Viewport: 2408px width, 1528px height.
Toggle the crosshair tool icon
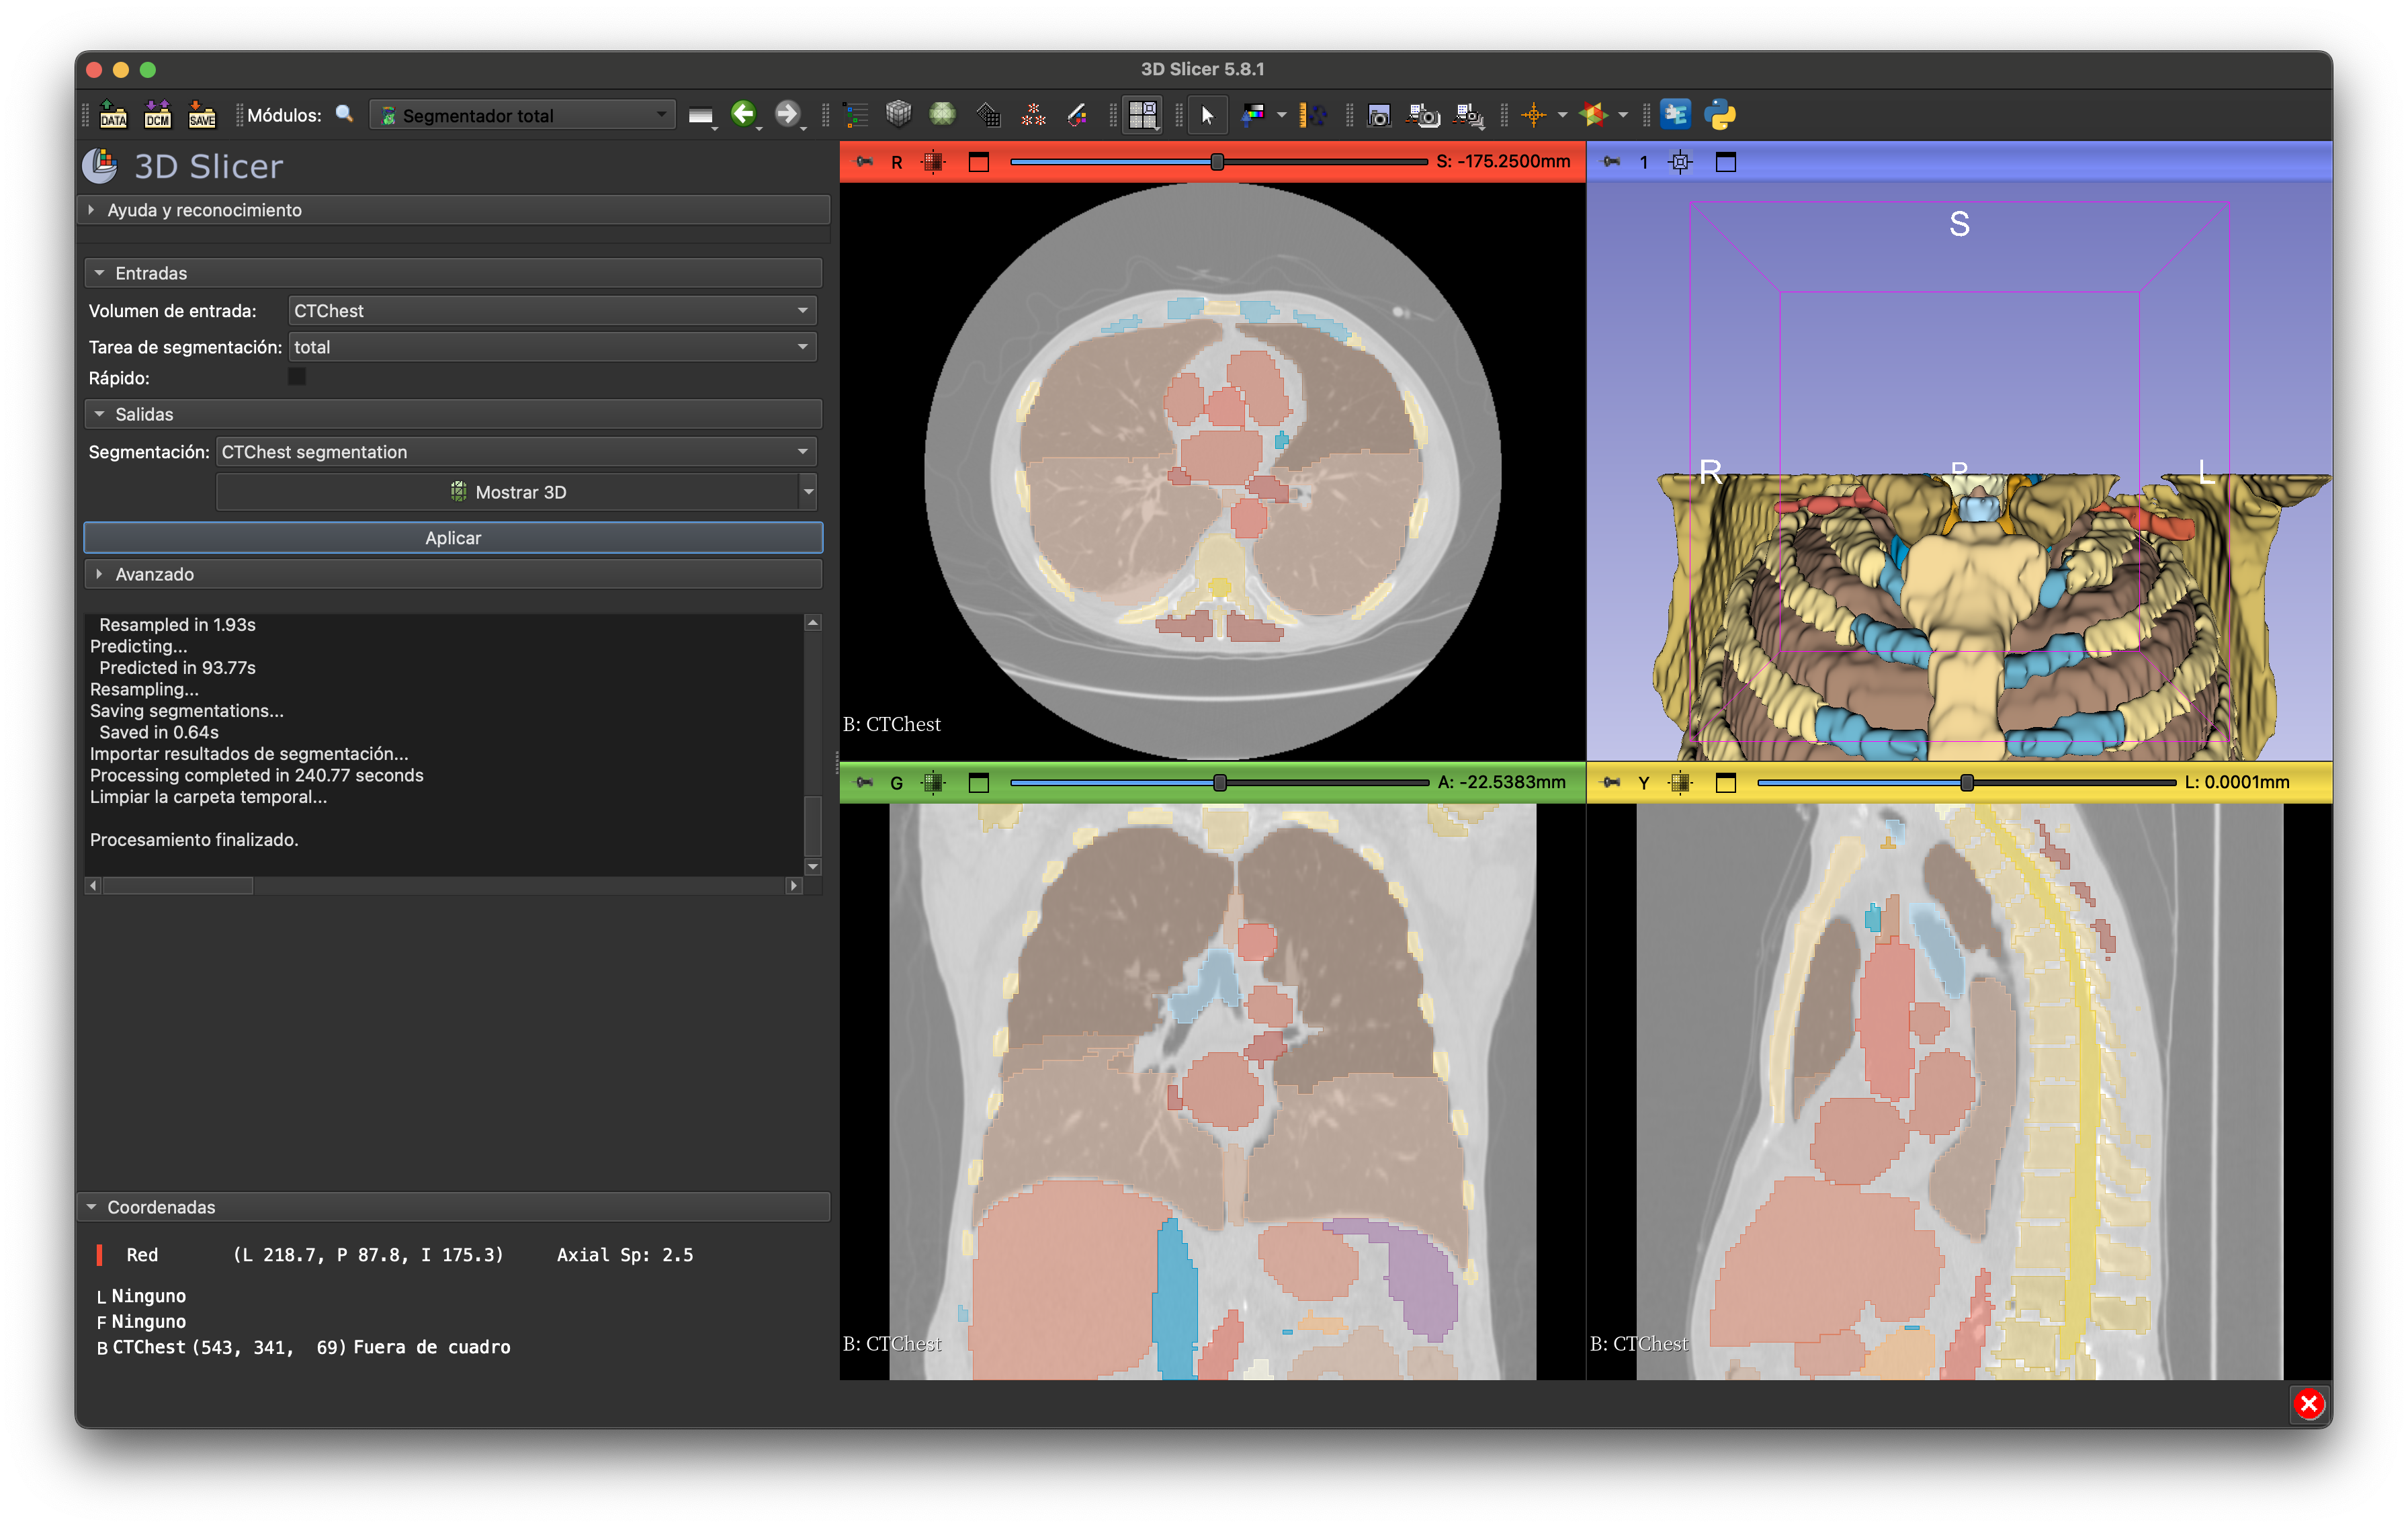pyautogui.click(x=1533, y=115)
